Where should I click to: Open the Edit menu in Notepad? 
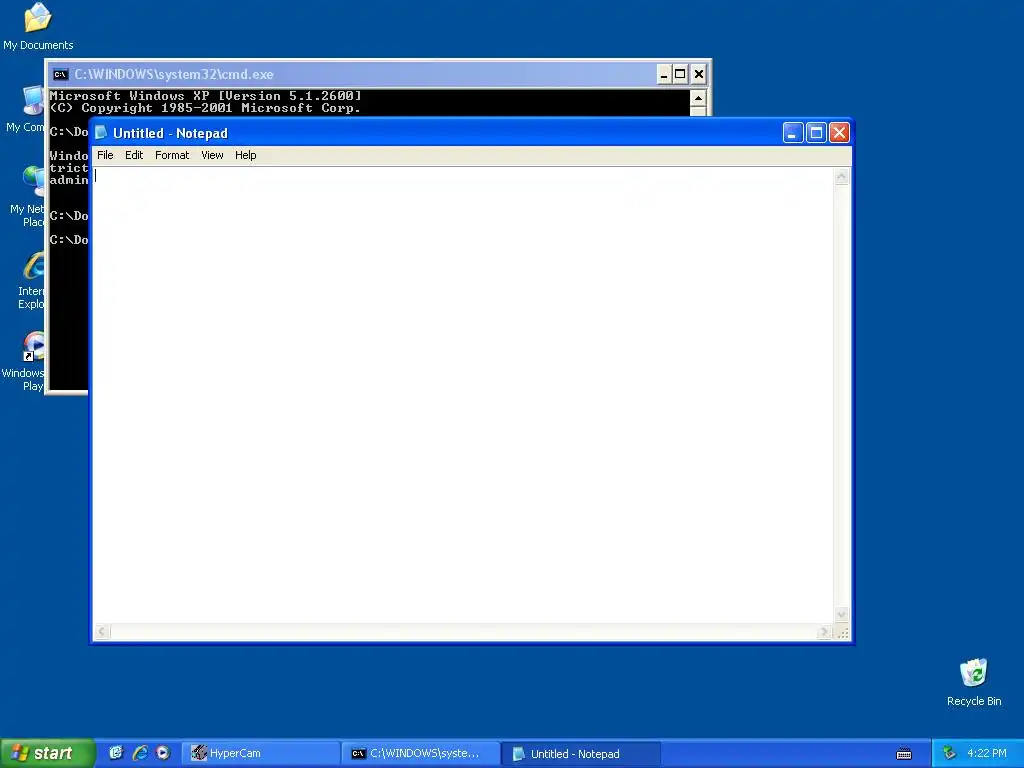click(x=134, y=155)
